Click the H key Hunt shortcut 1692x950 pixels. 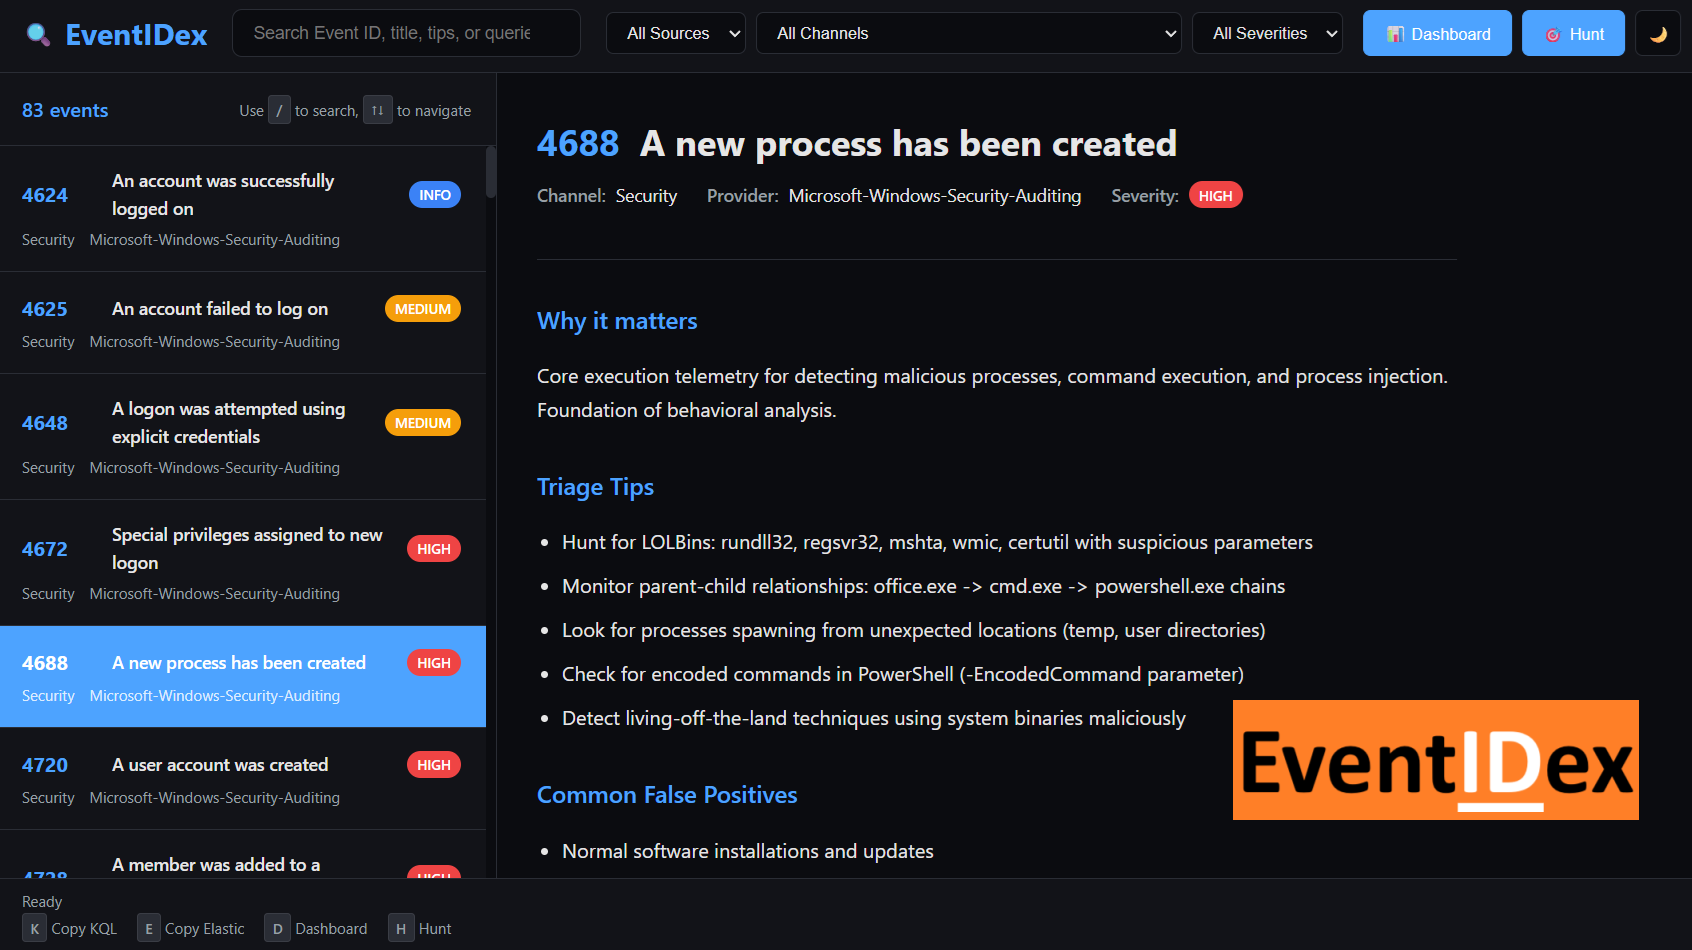click(401, 929)
